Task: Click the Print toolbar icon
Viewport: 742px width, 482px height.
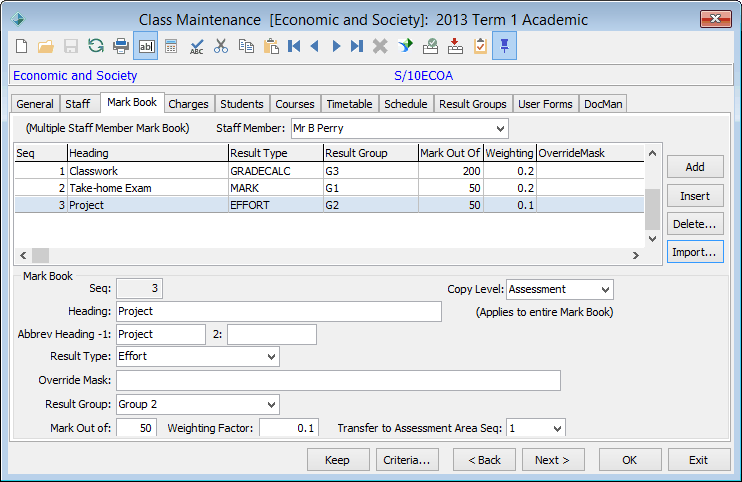Action: tap(121, 46)
